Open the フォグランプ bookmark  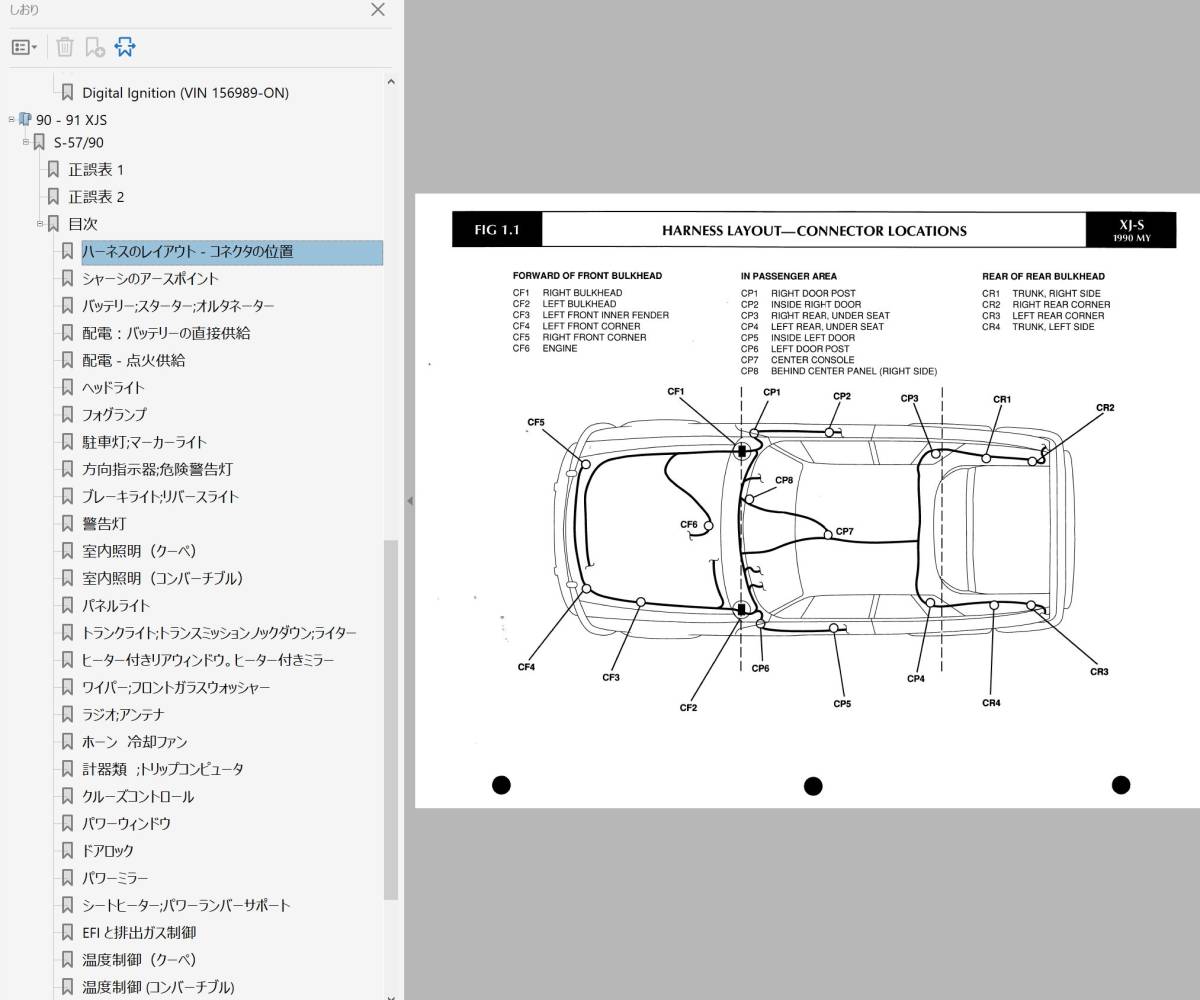pyautogui.click(x=114, y=415)
